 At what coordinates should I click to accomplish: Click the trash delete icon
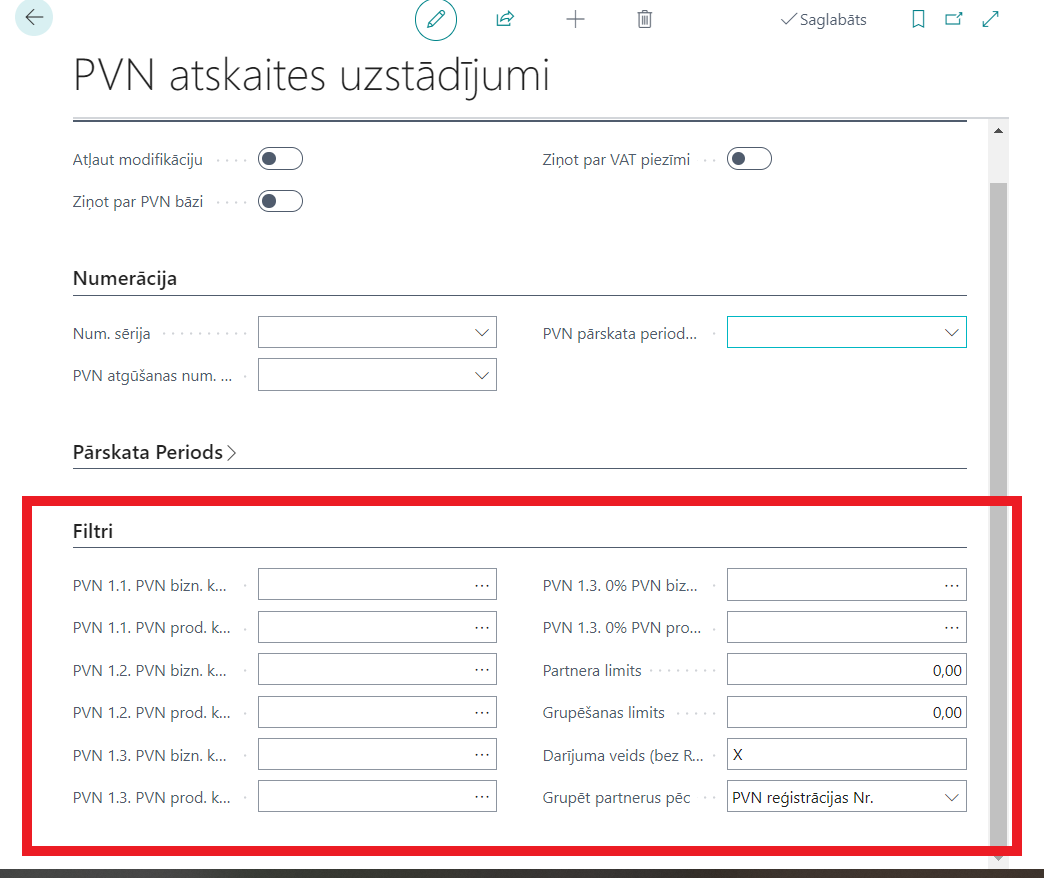click(x=645, y=19)
